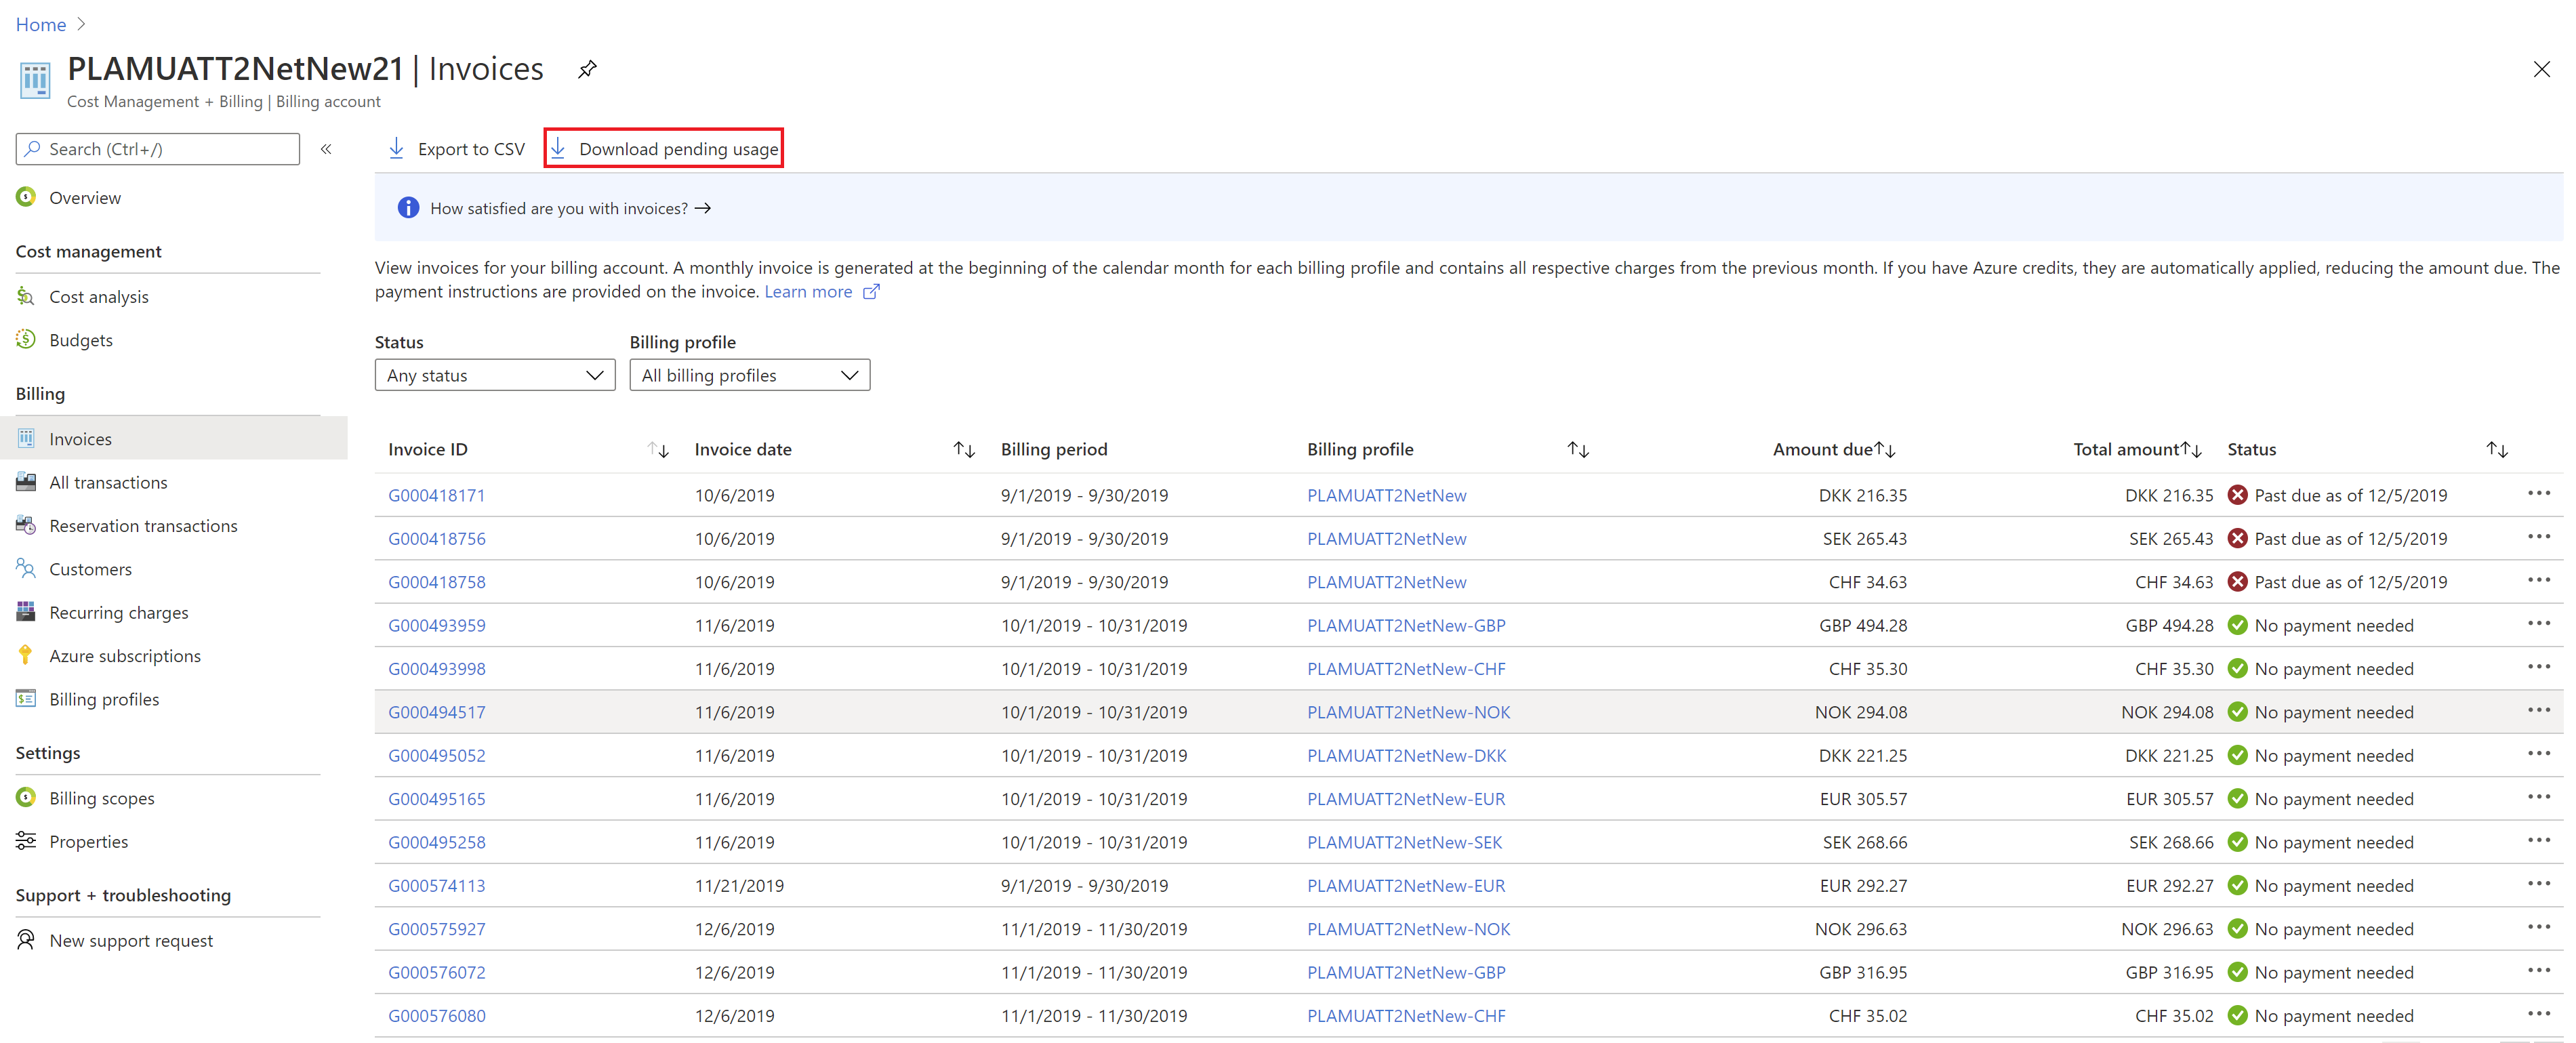This screenshot has height=1043, width=2576.
Task: Create a New support request
Action: (131, 941)
